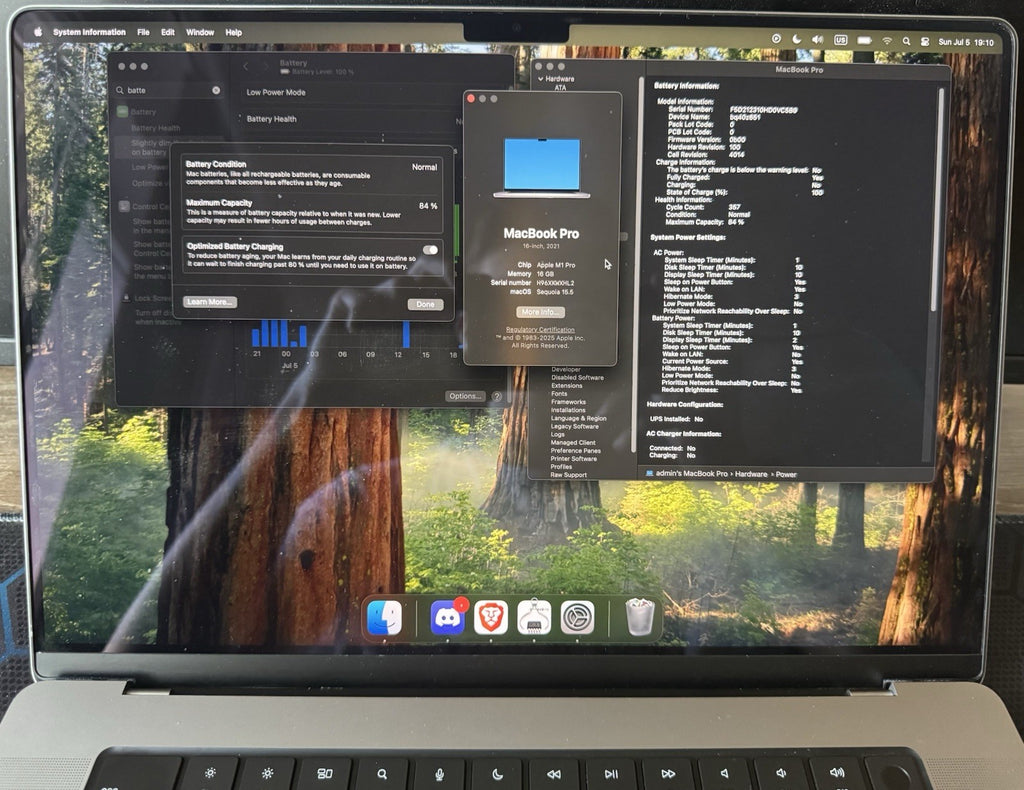This screenshot has height=790, width=1024.
Task: Select ATA in the Hardware list
Action: coord(561,87)
